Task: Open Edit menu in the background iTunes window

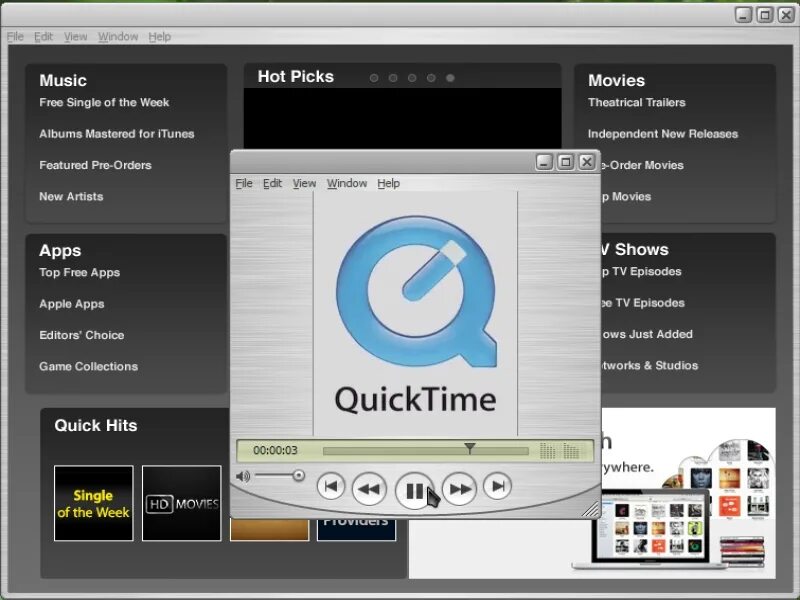Action: (x=43, y=37)
